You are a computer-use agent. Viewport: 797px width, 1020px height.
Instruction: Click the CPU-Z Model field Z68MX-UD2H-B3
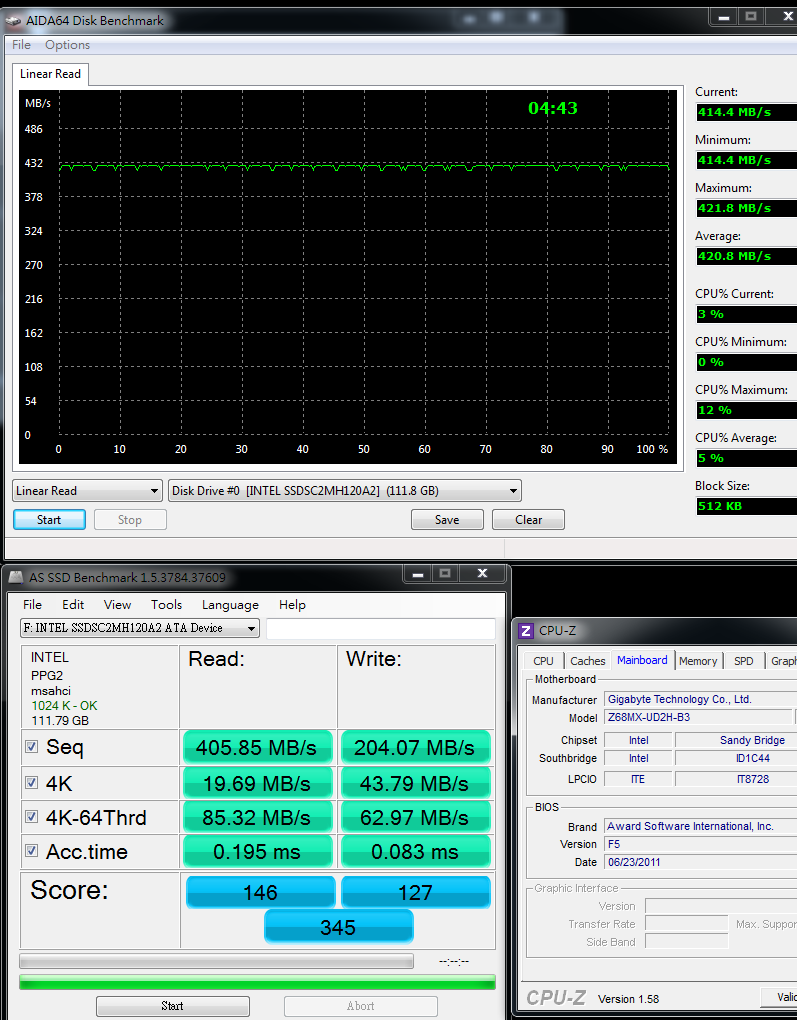[x=699, y=718]
